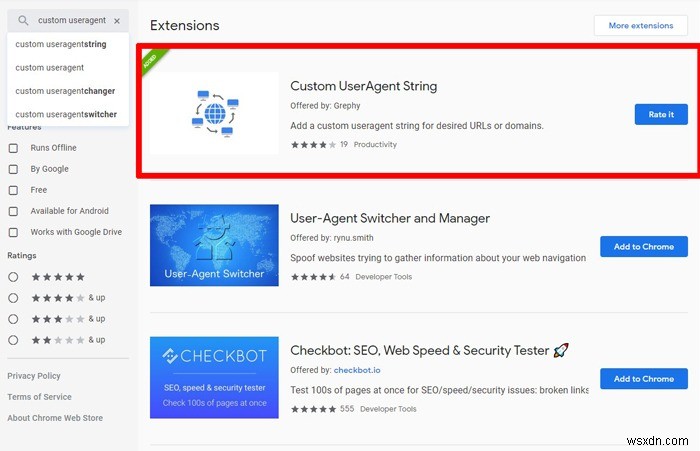Tick the Free feature checkbox
700x451 pixels.
[14, 190]
